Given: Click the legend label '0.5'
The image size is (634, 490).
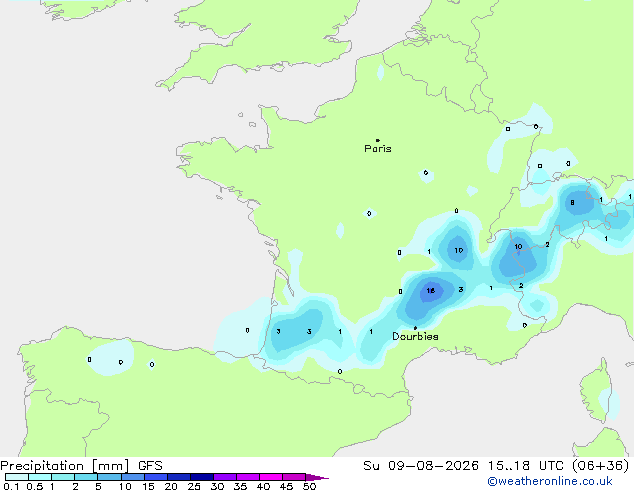Looking at the screenshot, I should tap(35, 486).
